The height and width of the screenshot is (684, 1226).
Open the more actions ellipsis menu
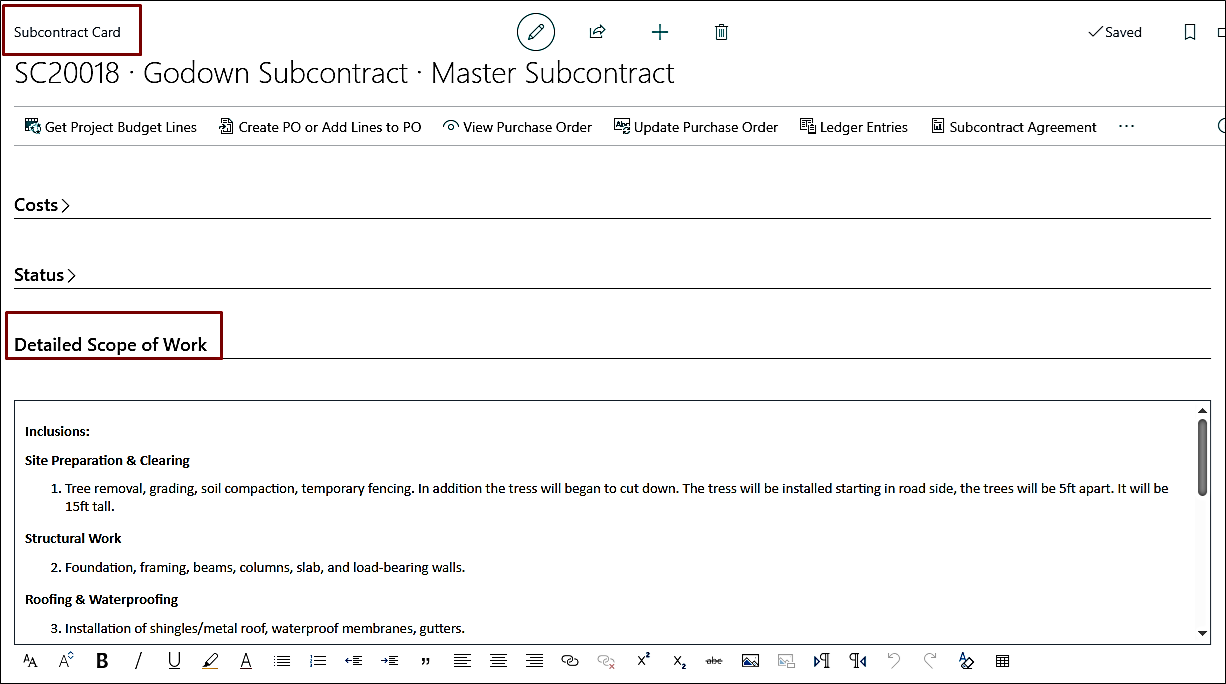click(1127, 127)
